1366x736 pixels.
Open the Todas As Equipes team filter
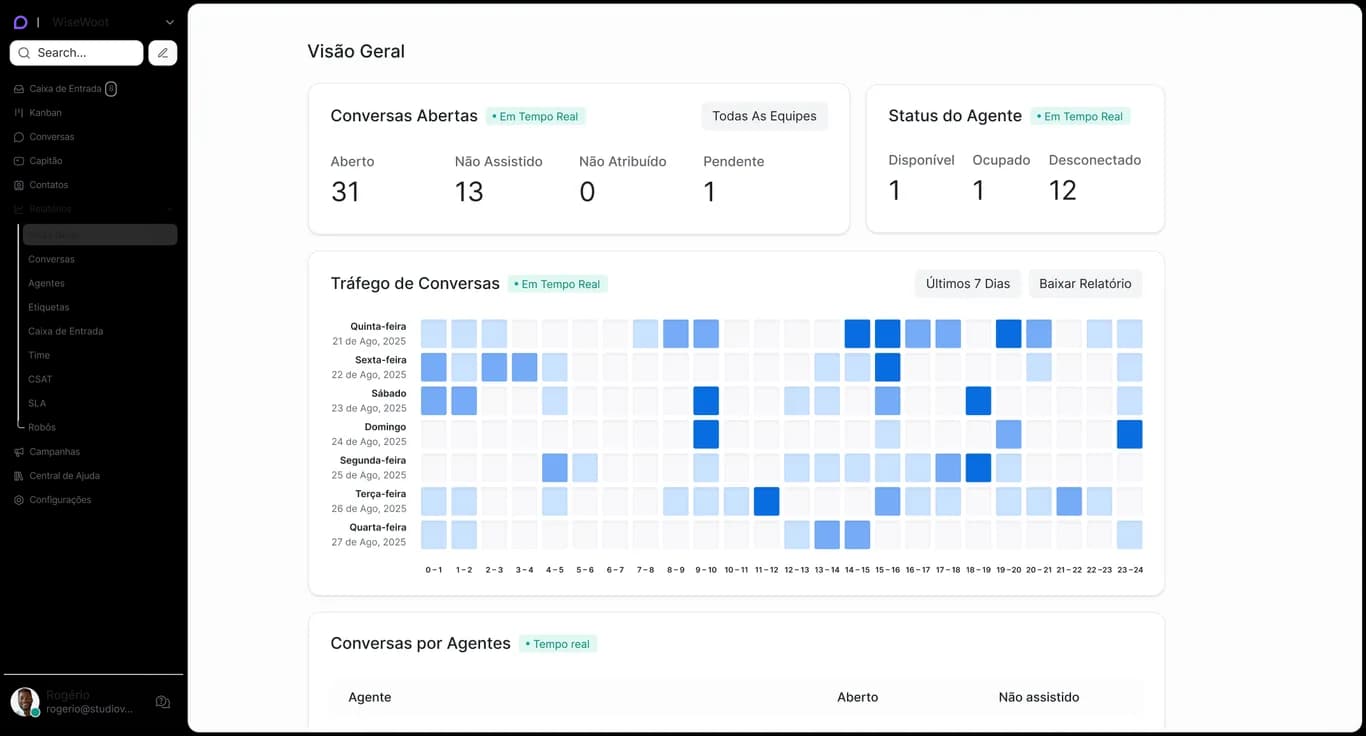(764, 116)
